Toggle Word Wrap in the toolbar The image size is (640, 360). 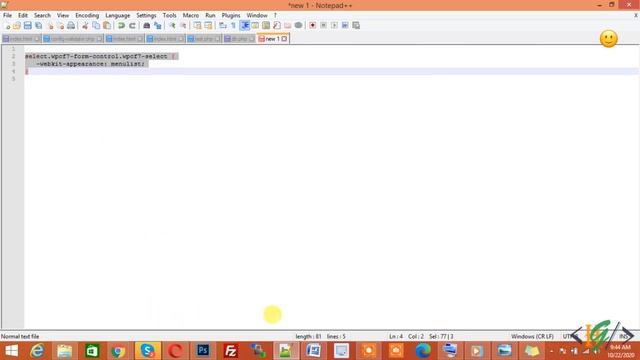(222, 26)
